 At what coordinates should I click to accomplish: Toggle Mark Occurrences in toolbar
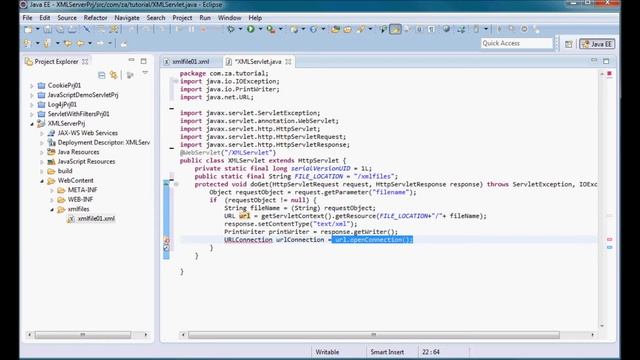[x=395, y=29]
